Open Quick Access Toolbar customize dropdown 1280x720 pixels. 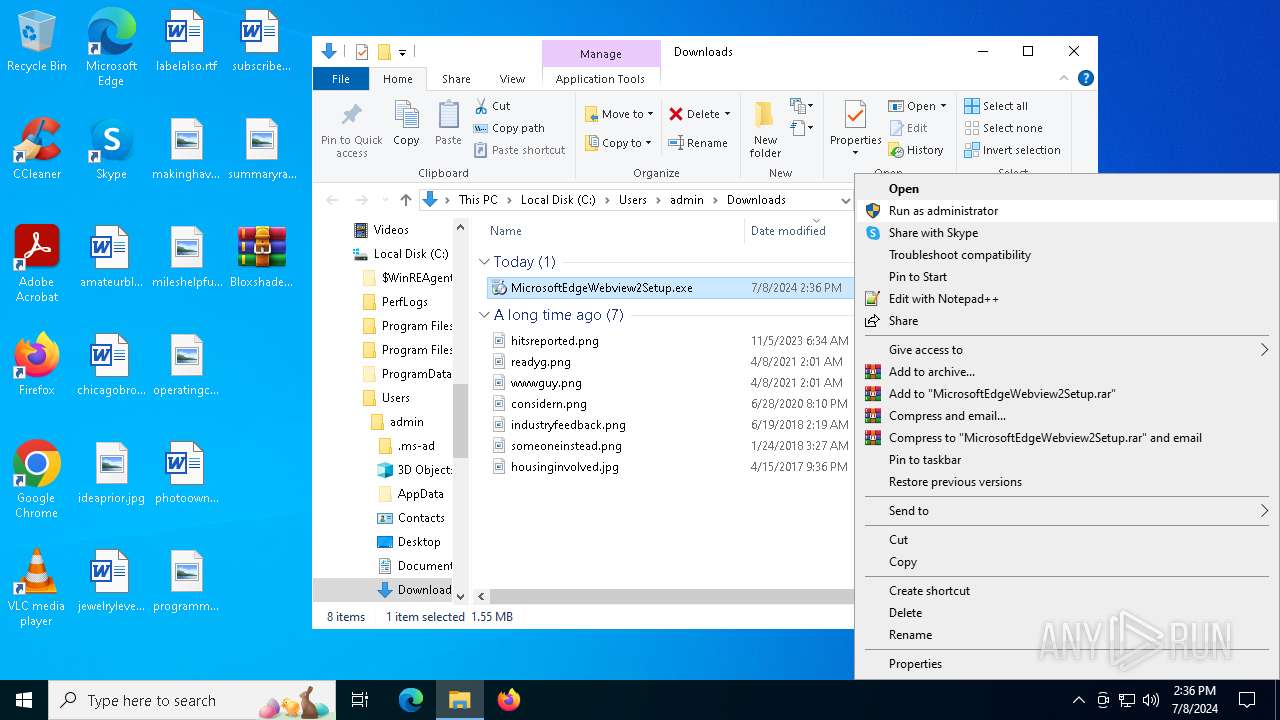pos(403,52)
